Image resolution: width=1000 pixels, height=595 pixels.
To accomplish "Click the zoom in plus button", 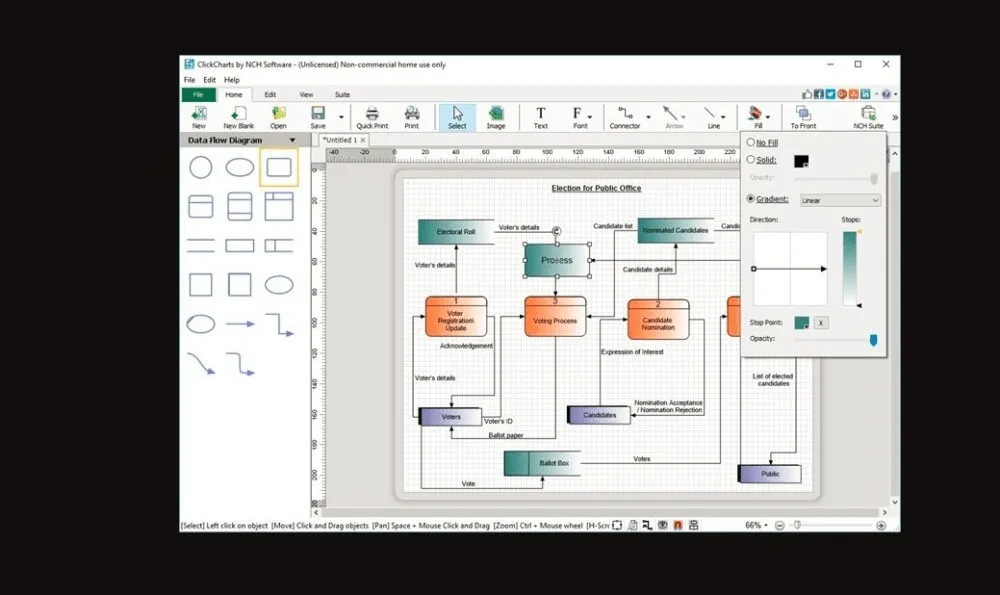I will click(x=881, y=525).
